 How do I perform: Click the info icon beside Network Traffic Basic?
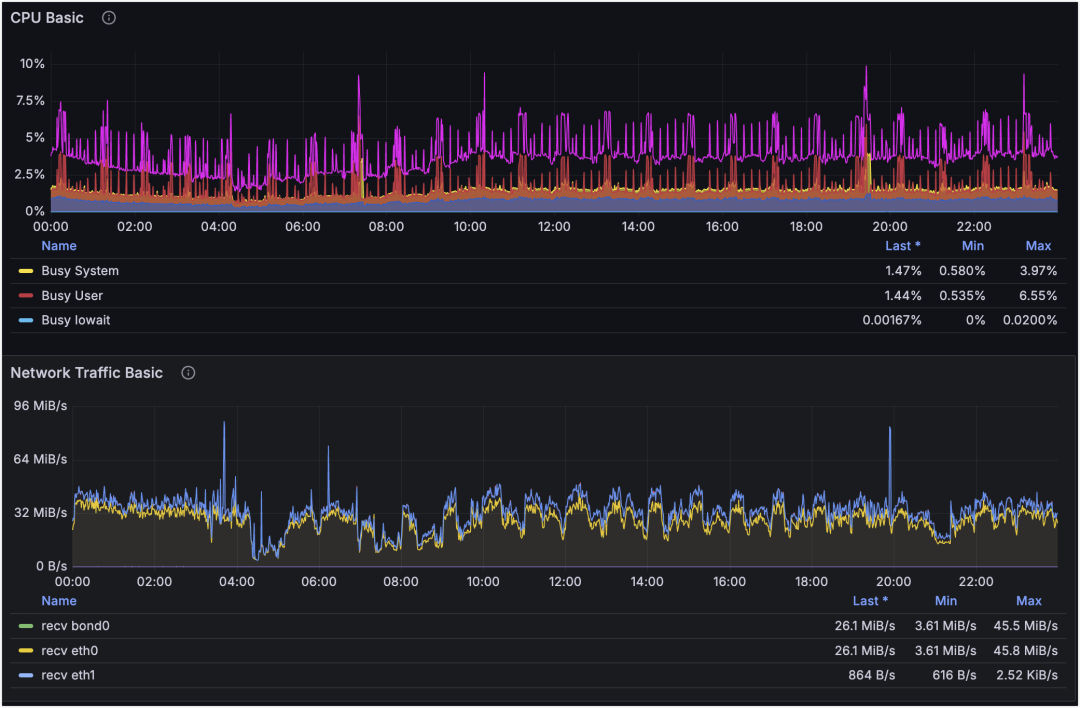188,373
